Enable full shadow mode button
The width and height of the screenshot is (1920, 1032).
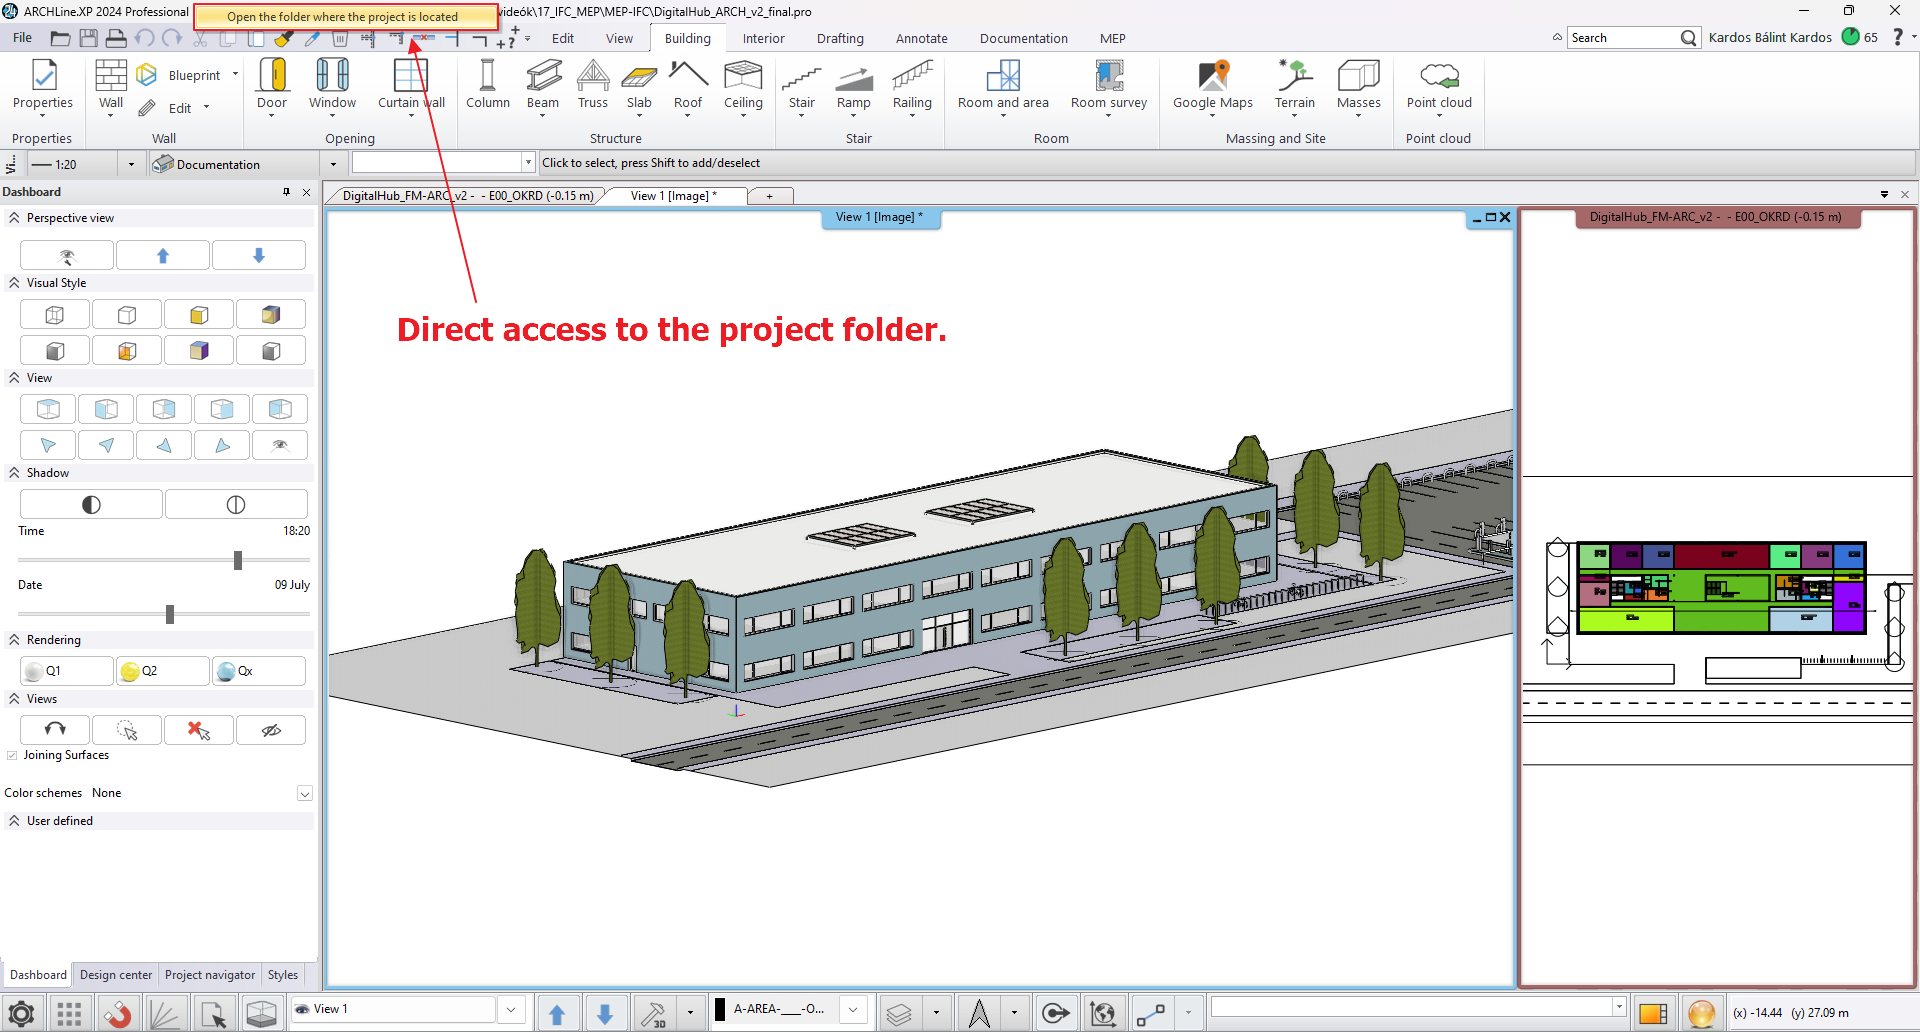coord(91,505)
